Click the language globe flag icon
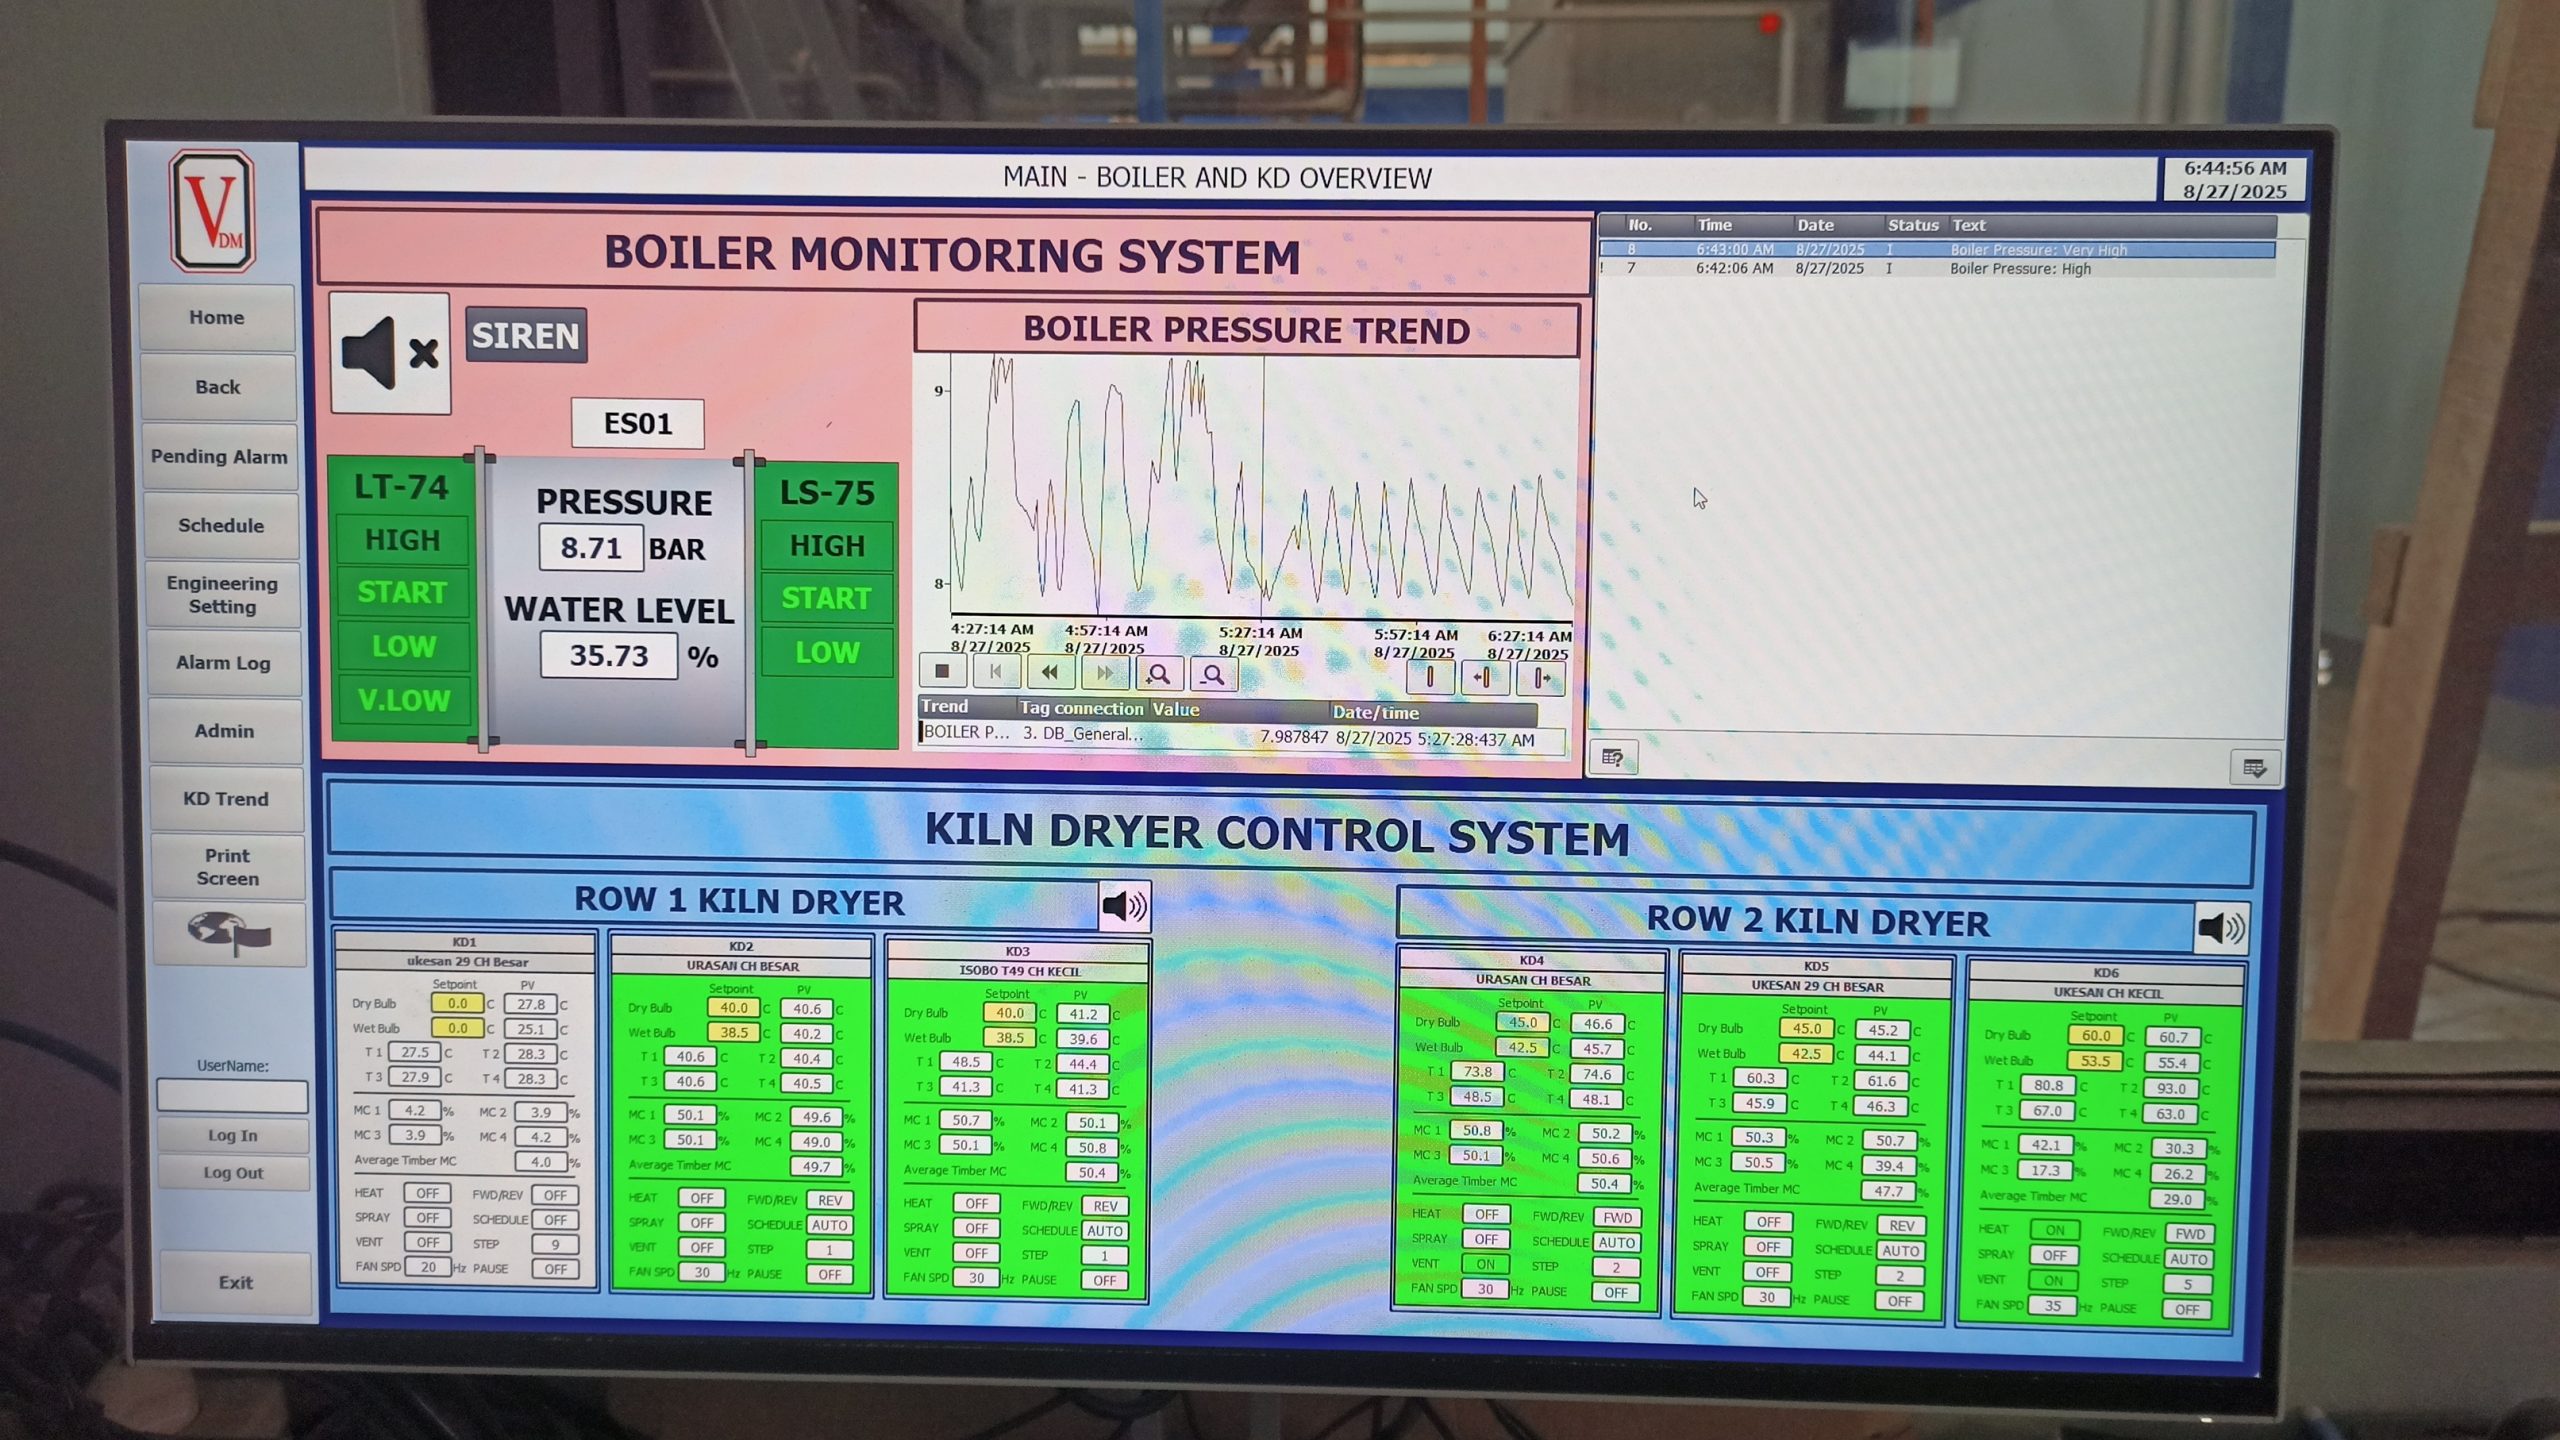 pos(229,934)
